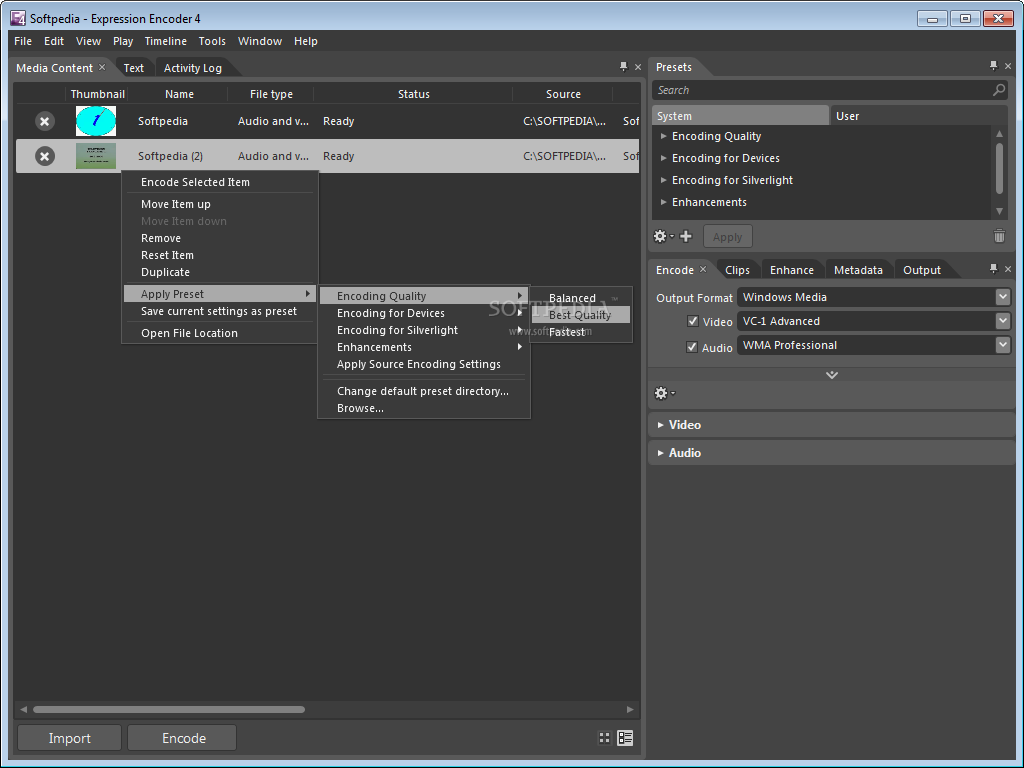Switch to thumbnail grid view

click(604, 738)
